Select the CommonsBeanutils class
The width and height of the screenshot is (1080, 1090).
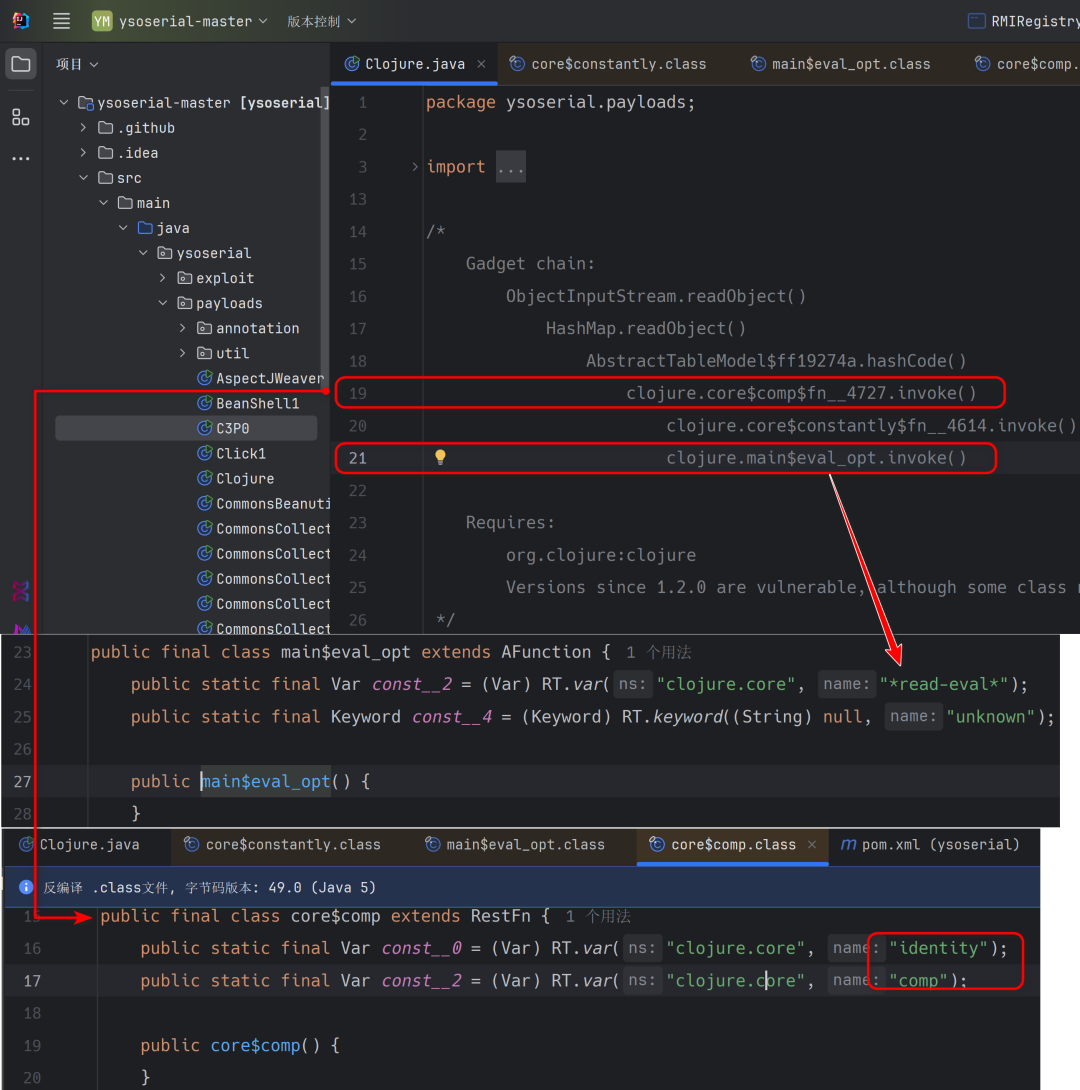point(263,503)
